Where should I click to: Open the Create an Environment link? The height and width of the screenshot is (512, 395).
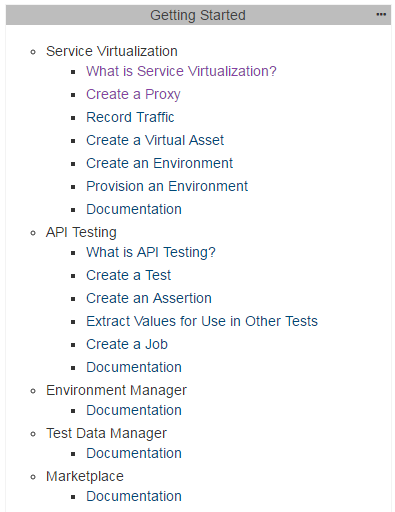click(160, 163)
